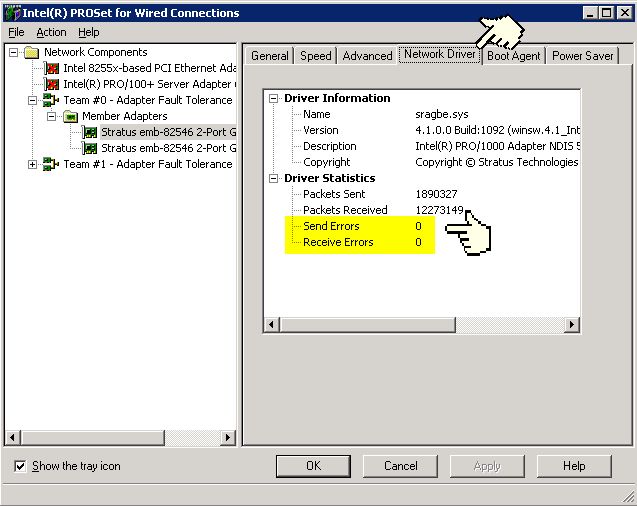This screenshot has height=506, width=637.
Task: Click the driver panel left scroll arrow
Action: coord(272,324)
